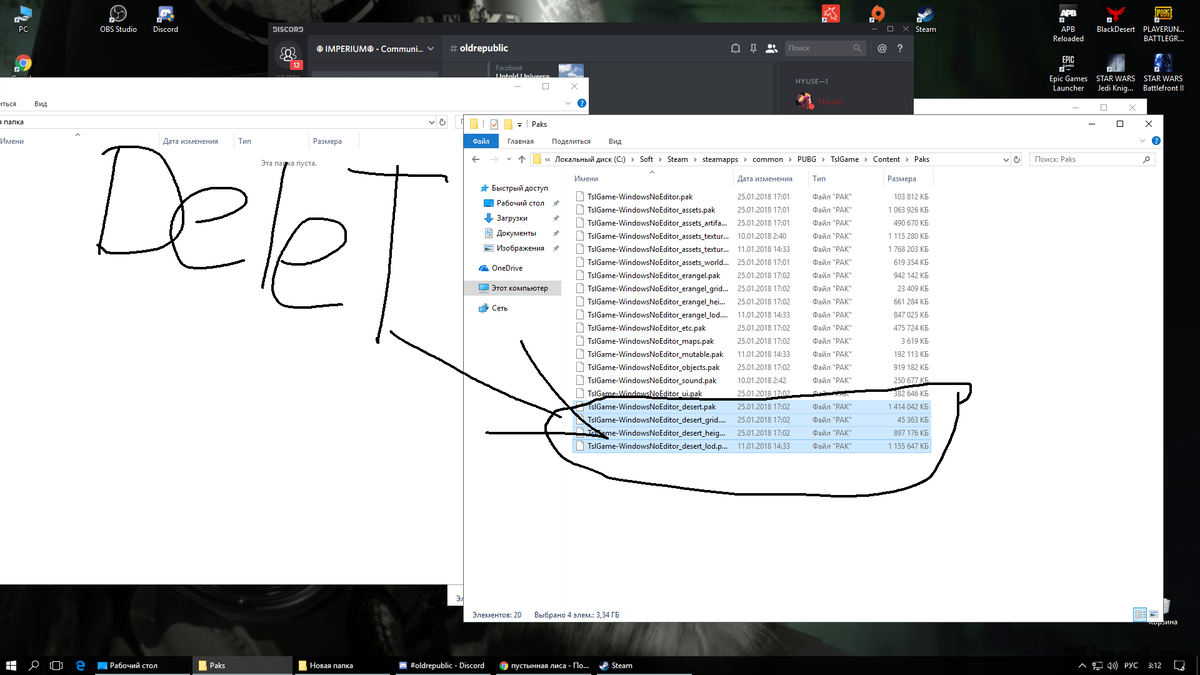This screenshot has width=1200, height=675.
Task: Launch STAR WARS Jedi Knight shortcut
Action: (x=1115, y=73)
